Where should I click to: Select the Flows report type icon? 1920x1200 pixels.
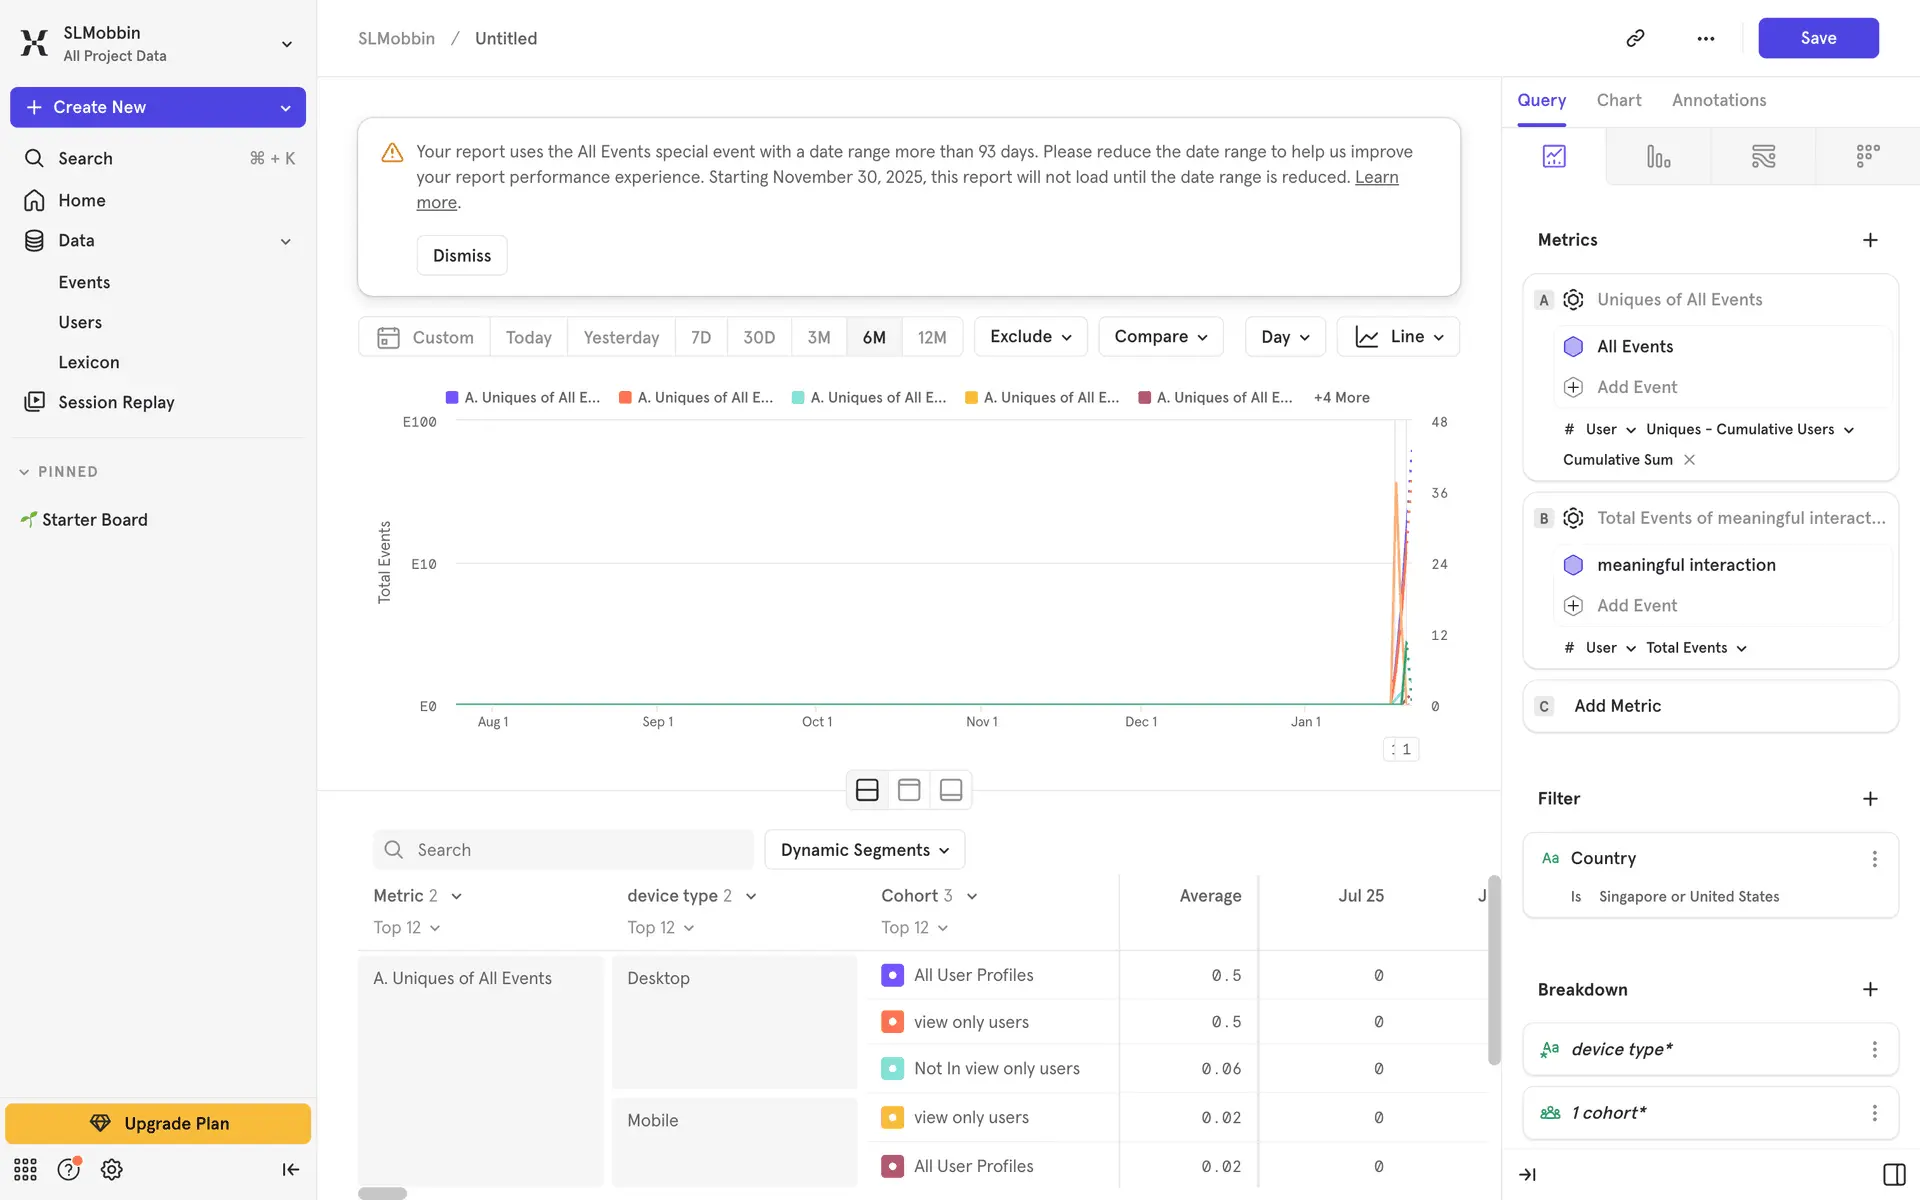point(1763,157)
